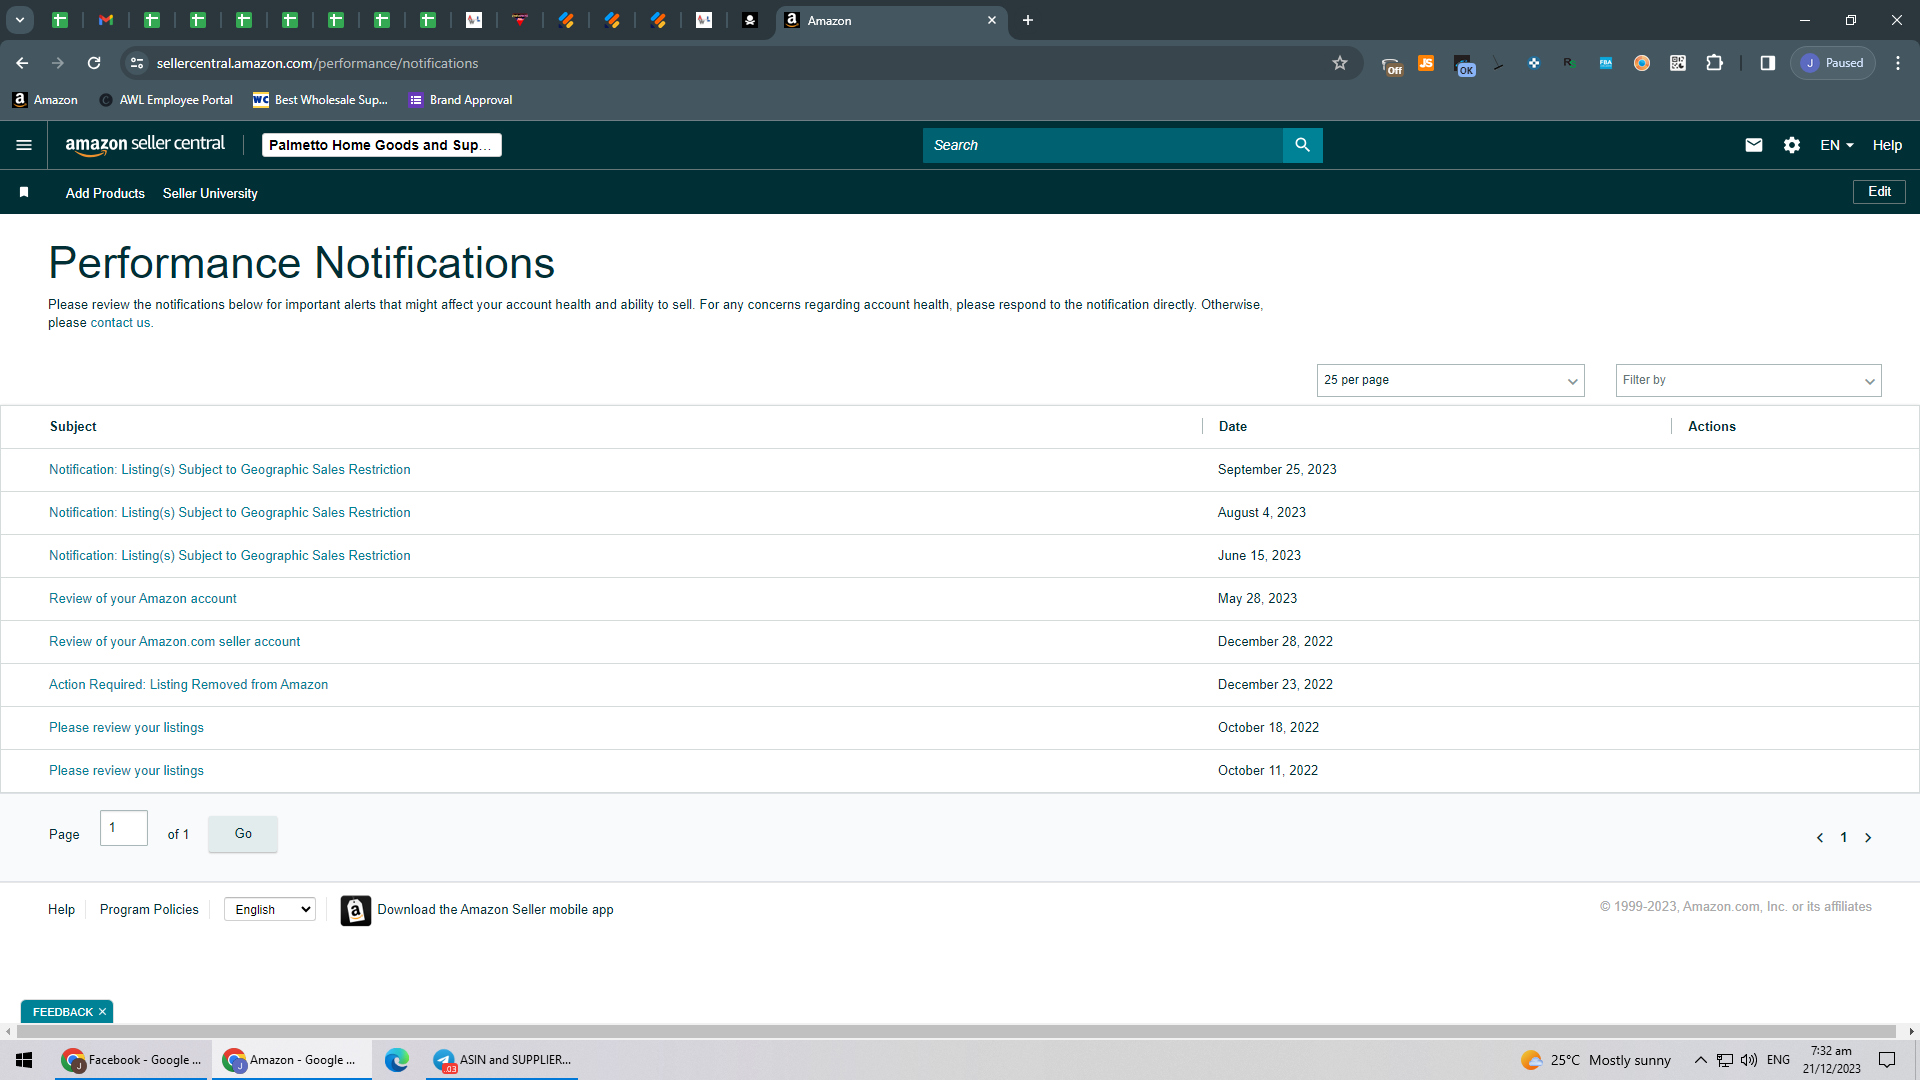
Task: Click the Edit button
Action: point(1879,192)
